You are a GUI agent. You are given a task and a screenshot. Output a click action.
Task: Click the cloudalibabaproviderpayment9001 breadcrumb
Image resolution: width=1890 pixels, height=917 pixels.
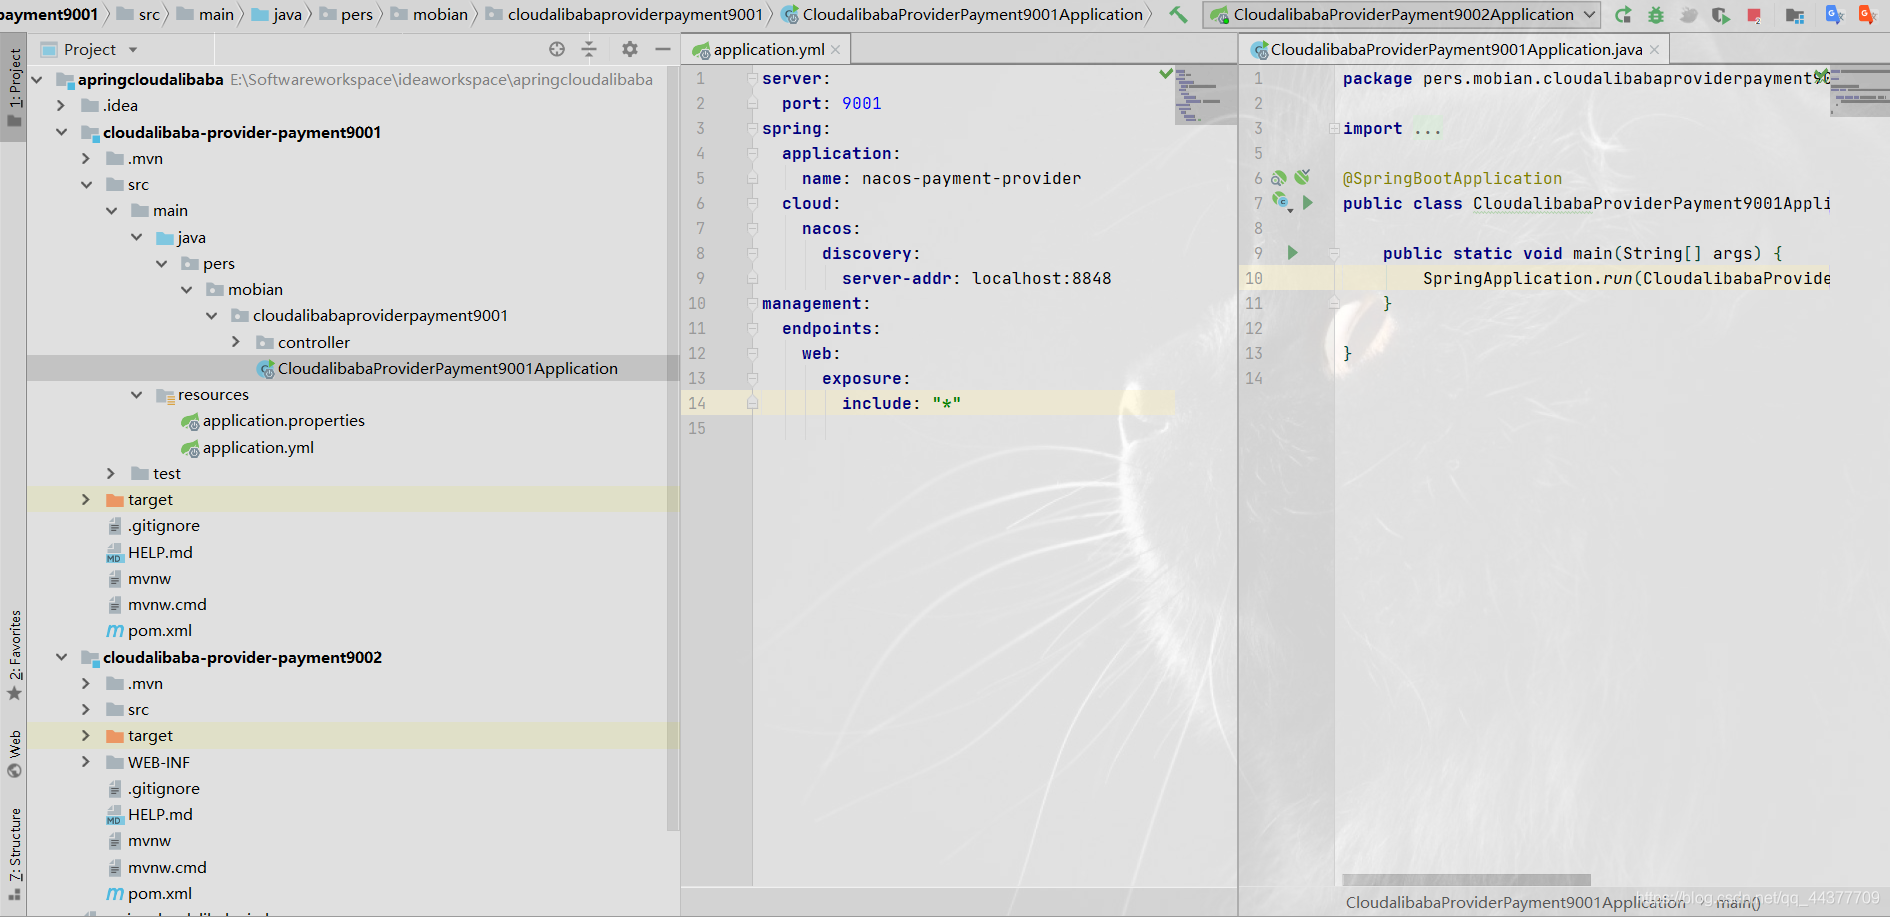pyautogui.click(x=626, y=14)
